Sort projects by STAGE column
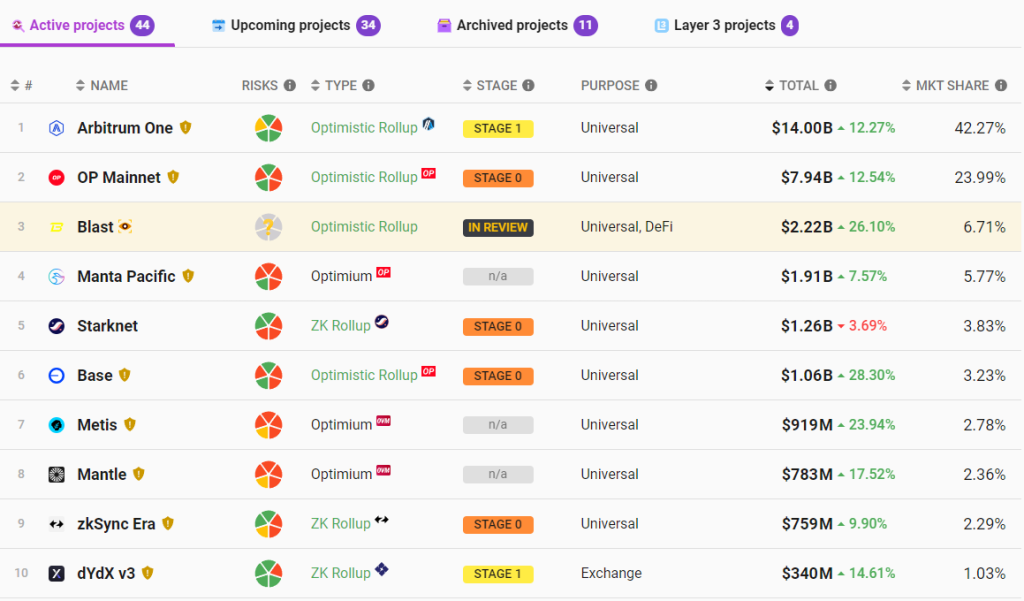Screen dimensions: 1024x601 [x=490, y=86]
